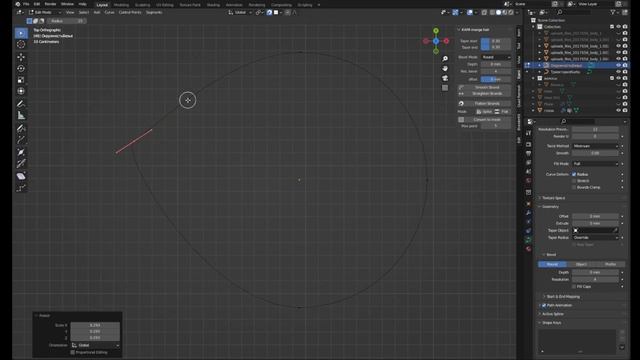Toggle X-ray display in viewport header

coord(484,13)
